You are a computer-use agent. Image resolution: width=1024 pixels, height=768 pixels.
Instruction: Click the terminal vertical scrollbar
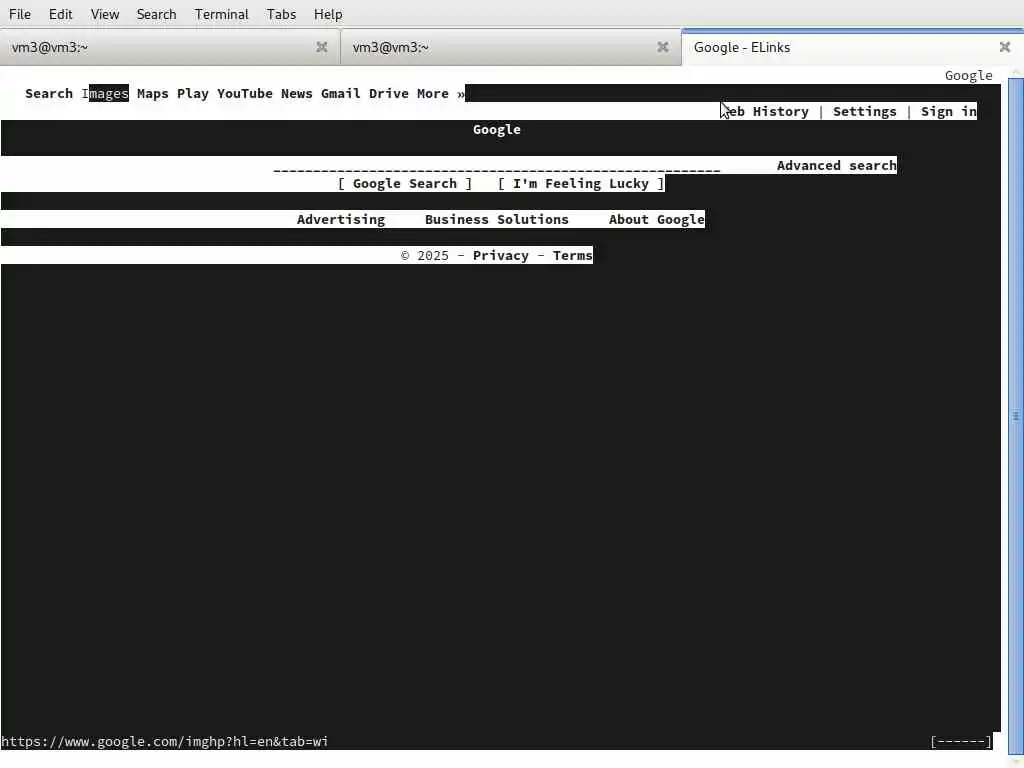[1016, 416]
